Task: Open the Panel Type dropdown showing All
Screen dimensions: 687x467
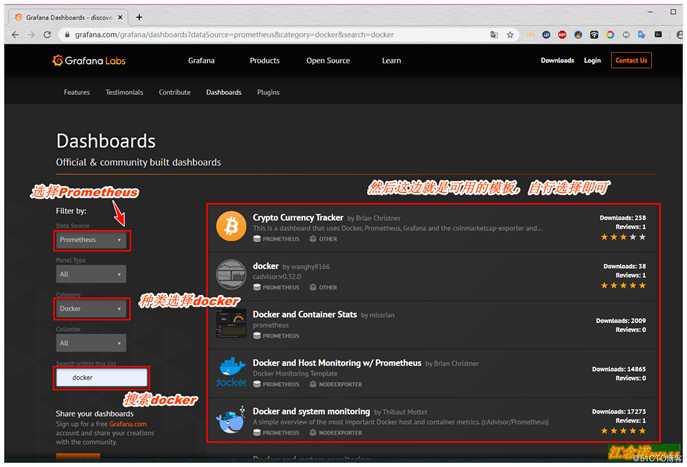Action: (91, 274)
